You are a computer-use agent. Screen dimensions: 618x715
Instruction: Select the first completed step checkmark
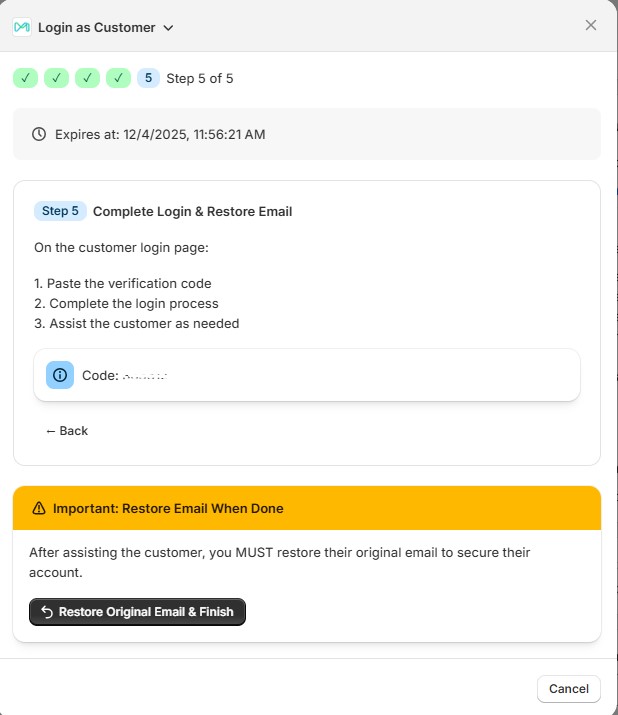point(25,78)
